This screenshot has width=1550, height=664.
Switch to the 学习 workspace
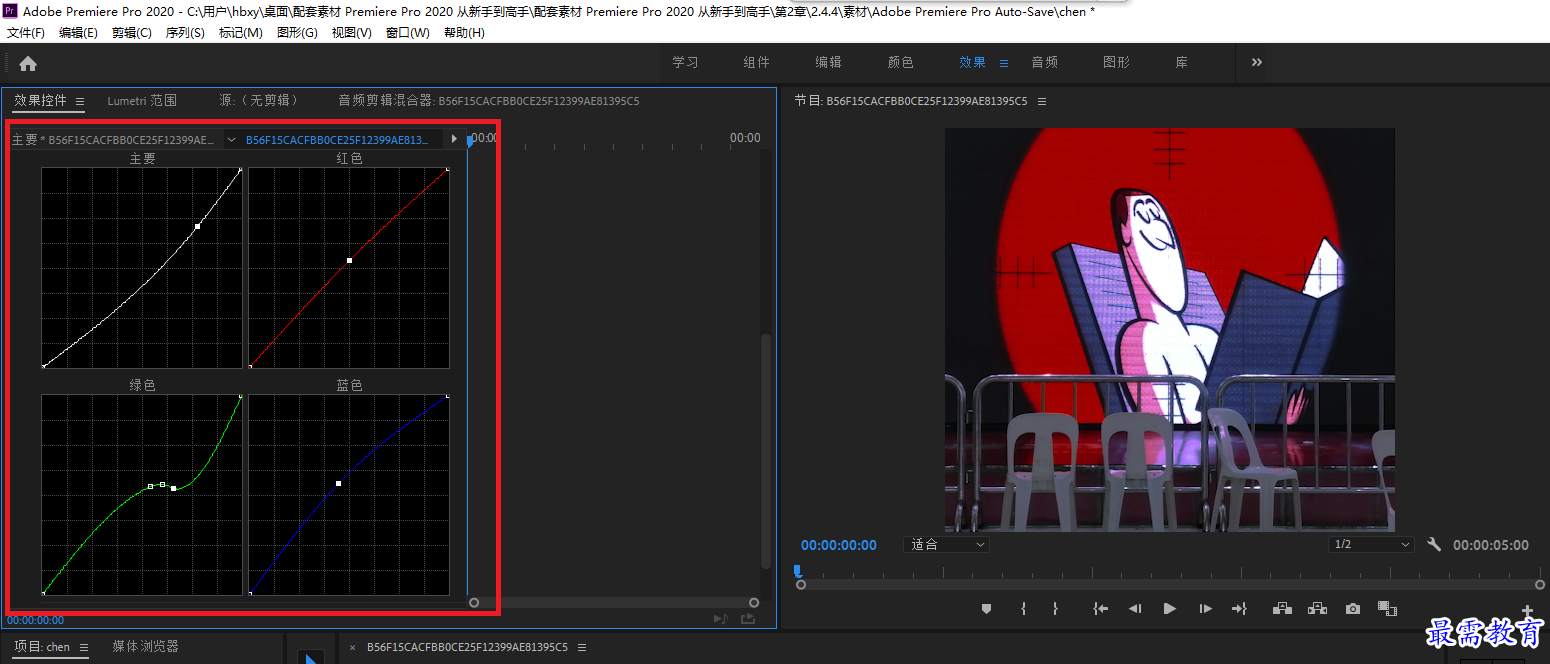pos(685,62)
